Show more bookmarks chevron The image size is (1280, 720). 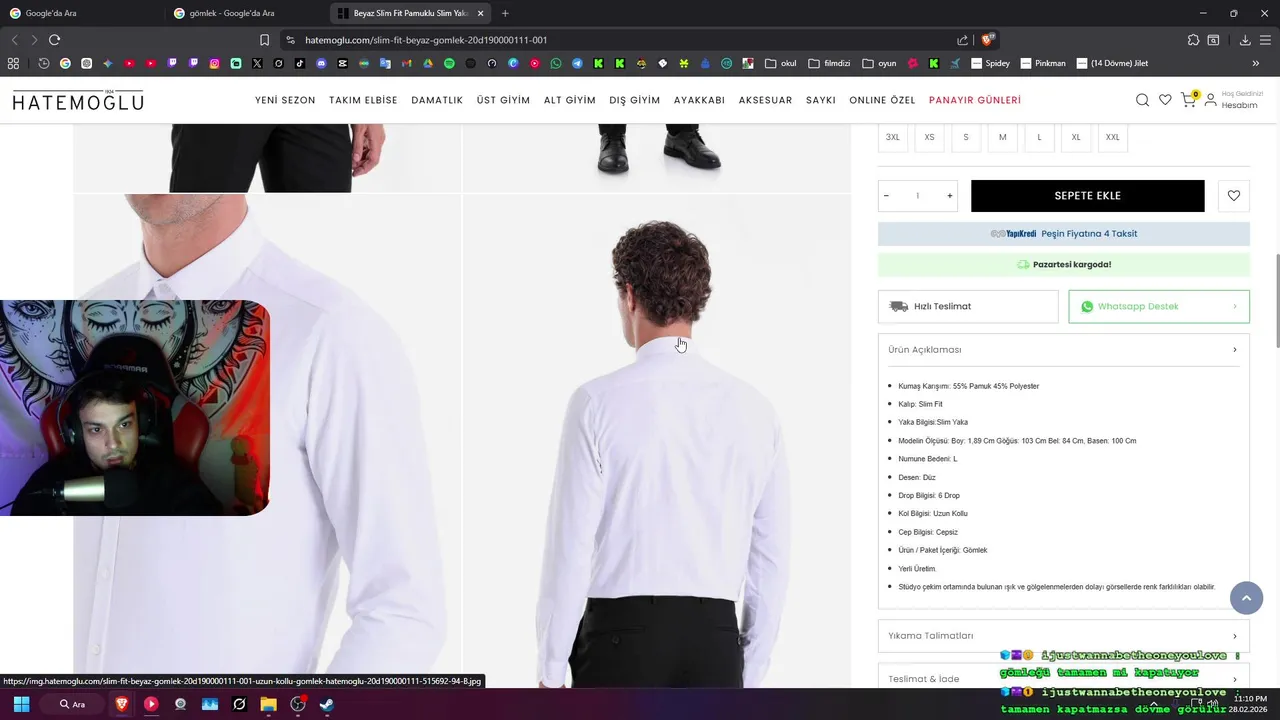tap(1255, 63)
